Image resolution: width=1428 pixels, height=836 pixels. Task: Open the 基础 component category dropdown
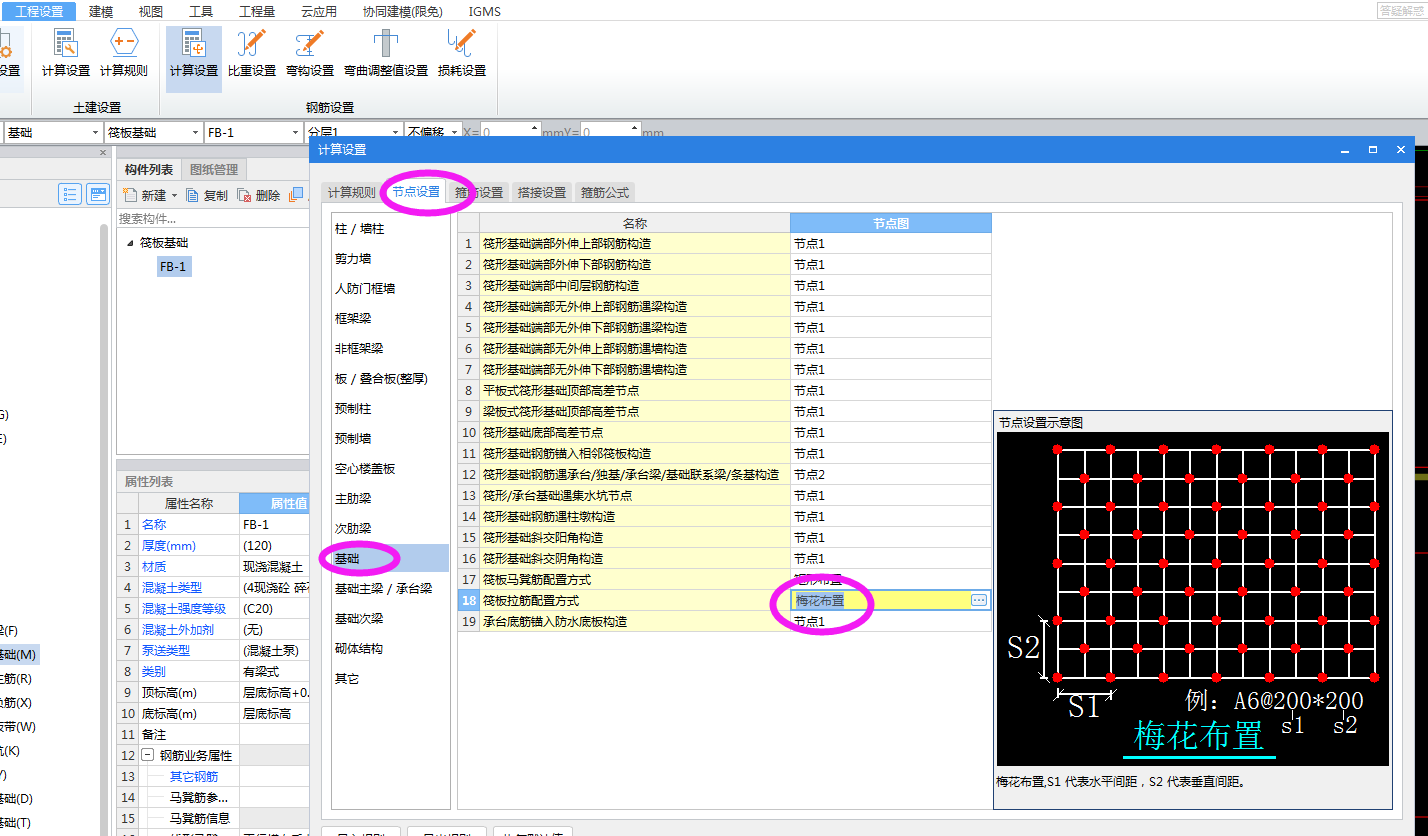95,132
